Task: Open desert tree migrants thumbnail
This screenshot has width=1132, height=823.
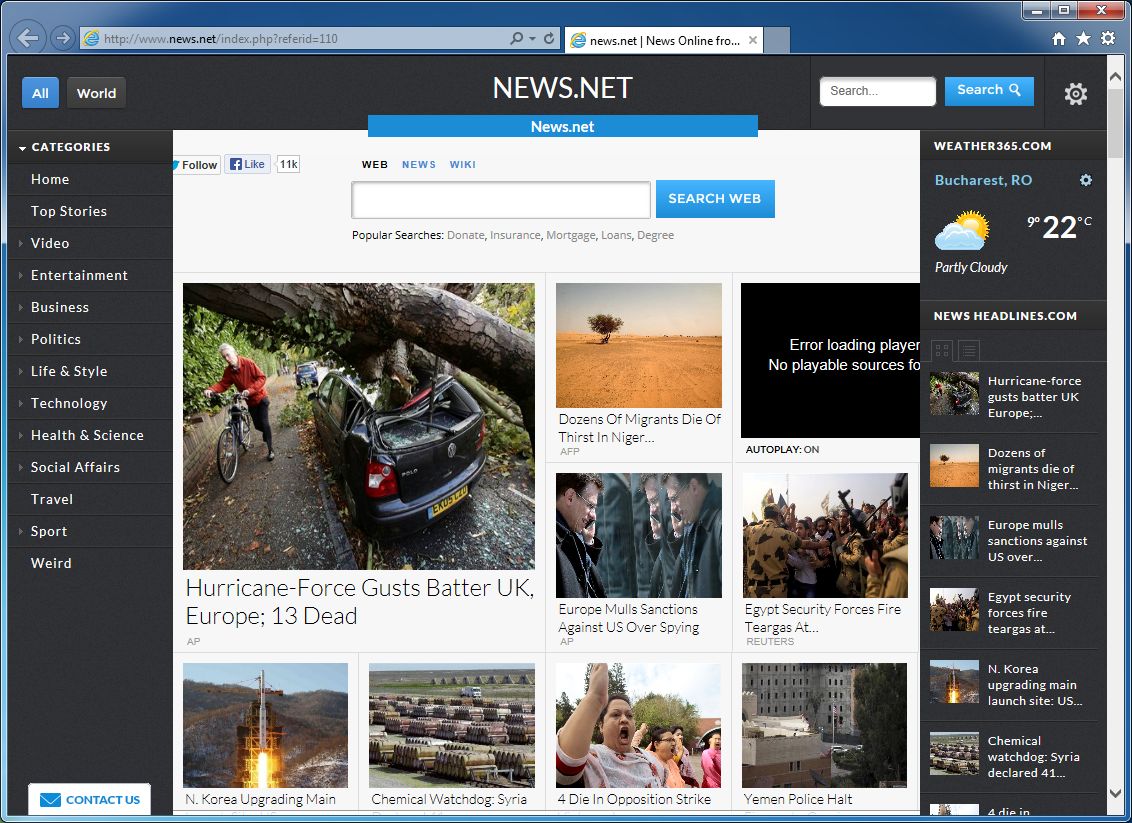Action: tap(639, 345)
